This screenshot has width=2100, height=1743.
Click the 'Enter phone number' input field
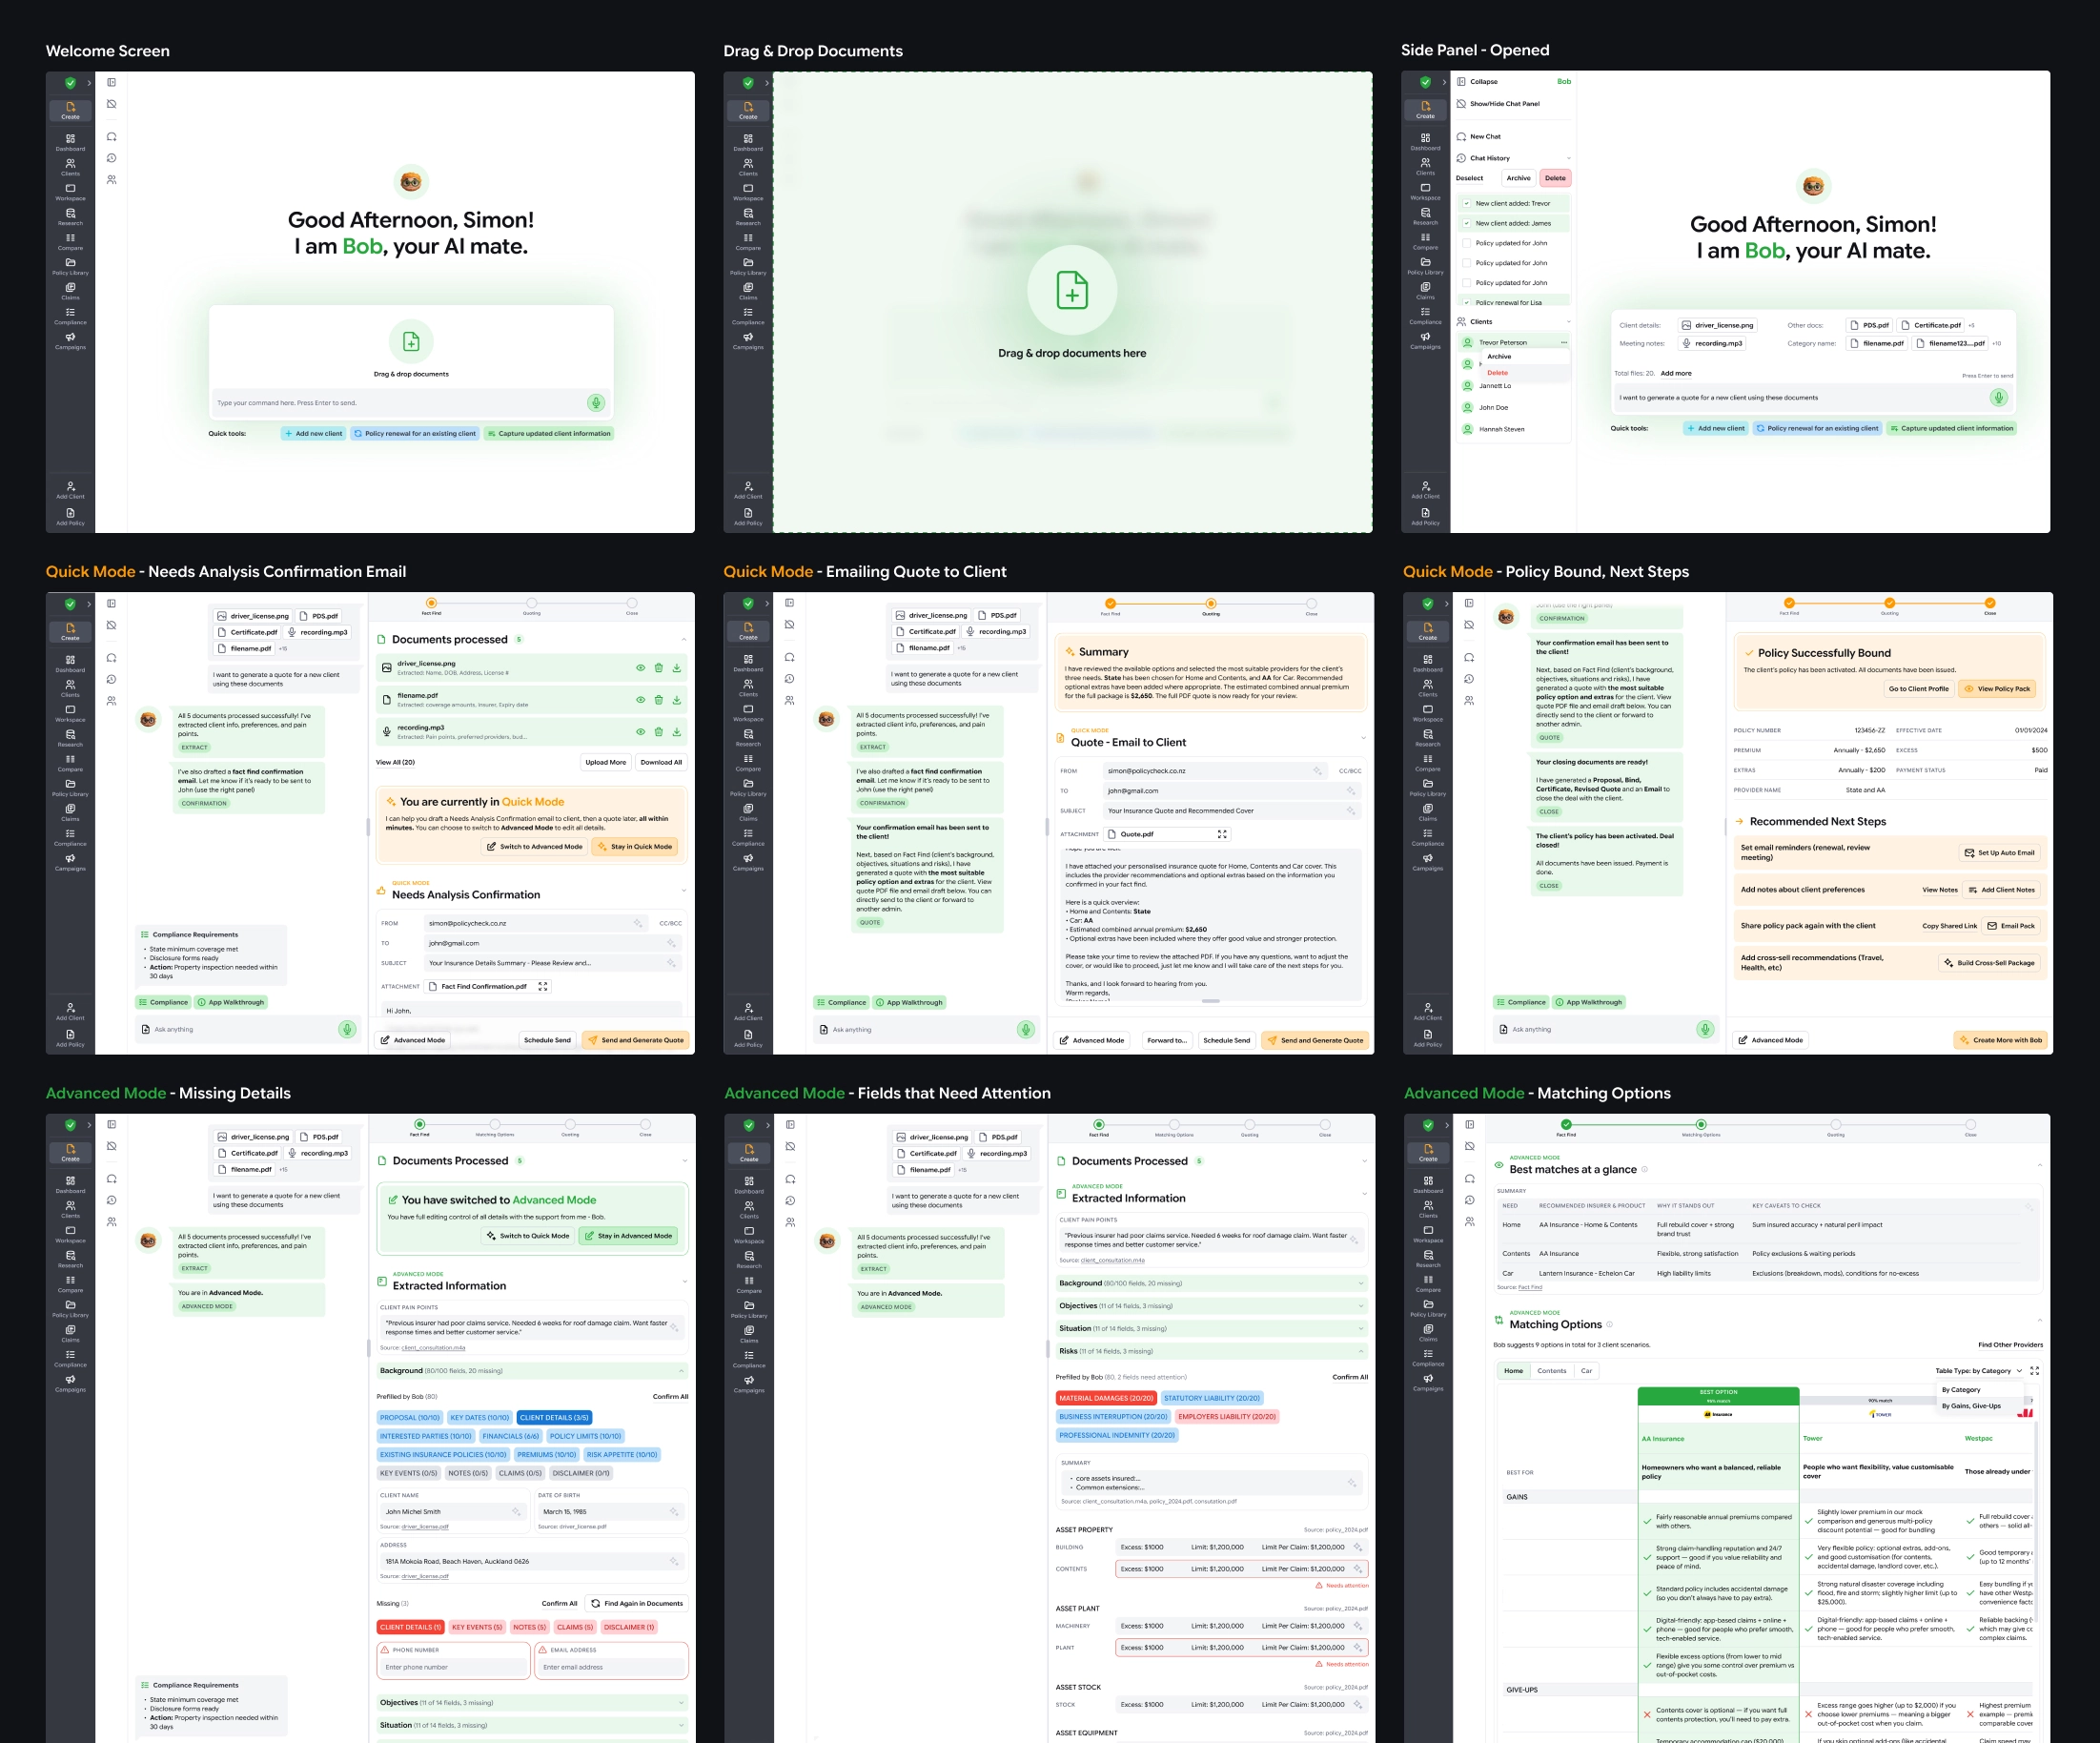[x=453, y=1667]
